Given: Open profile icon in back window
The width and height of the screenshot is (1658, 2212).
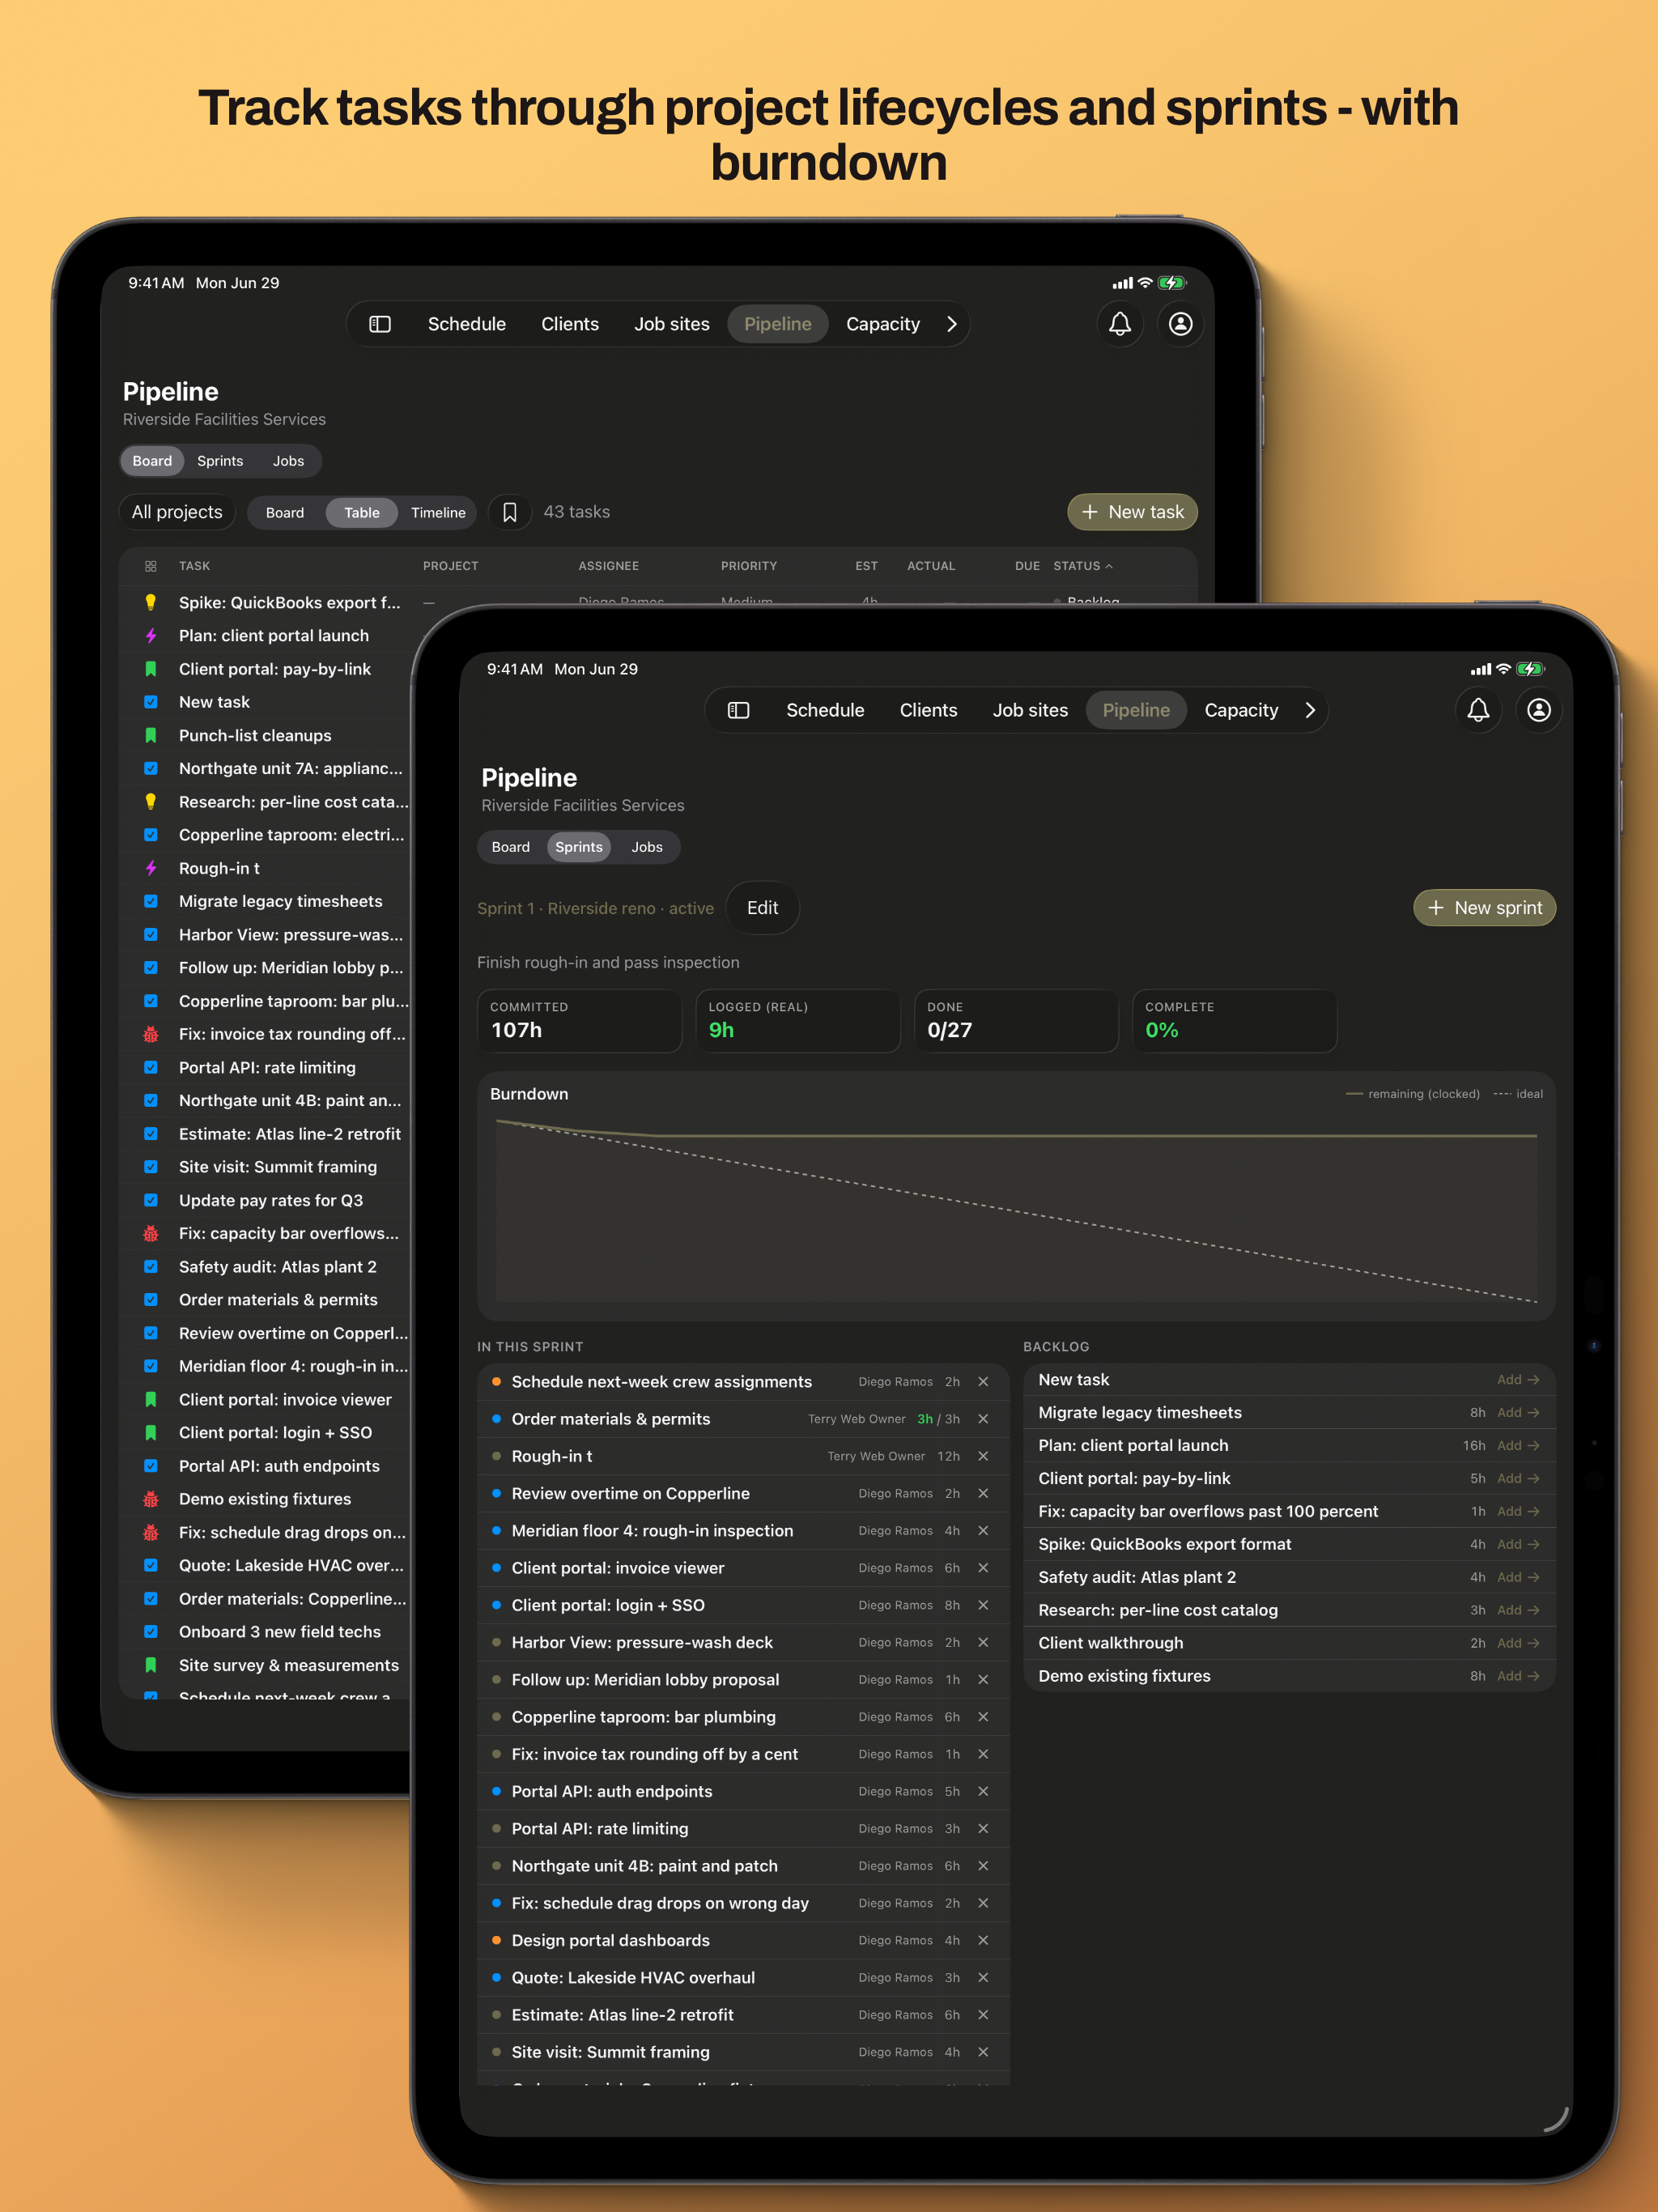Looking at the screenshot, I should pos(1181,324).
